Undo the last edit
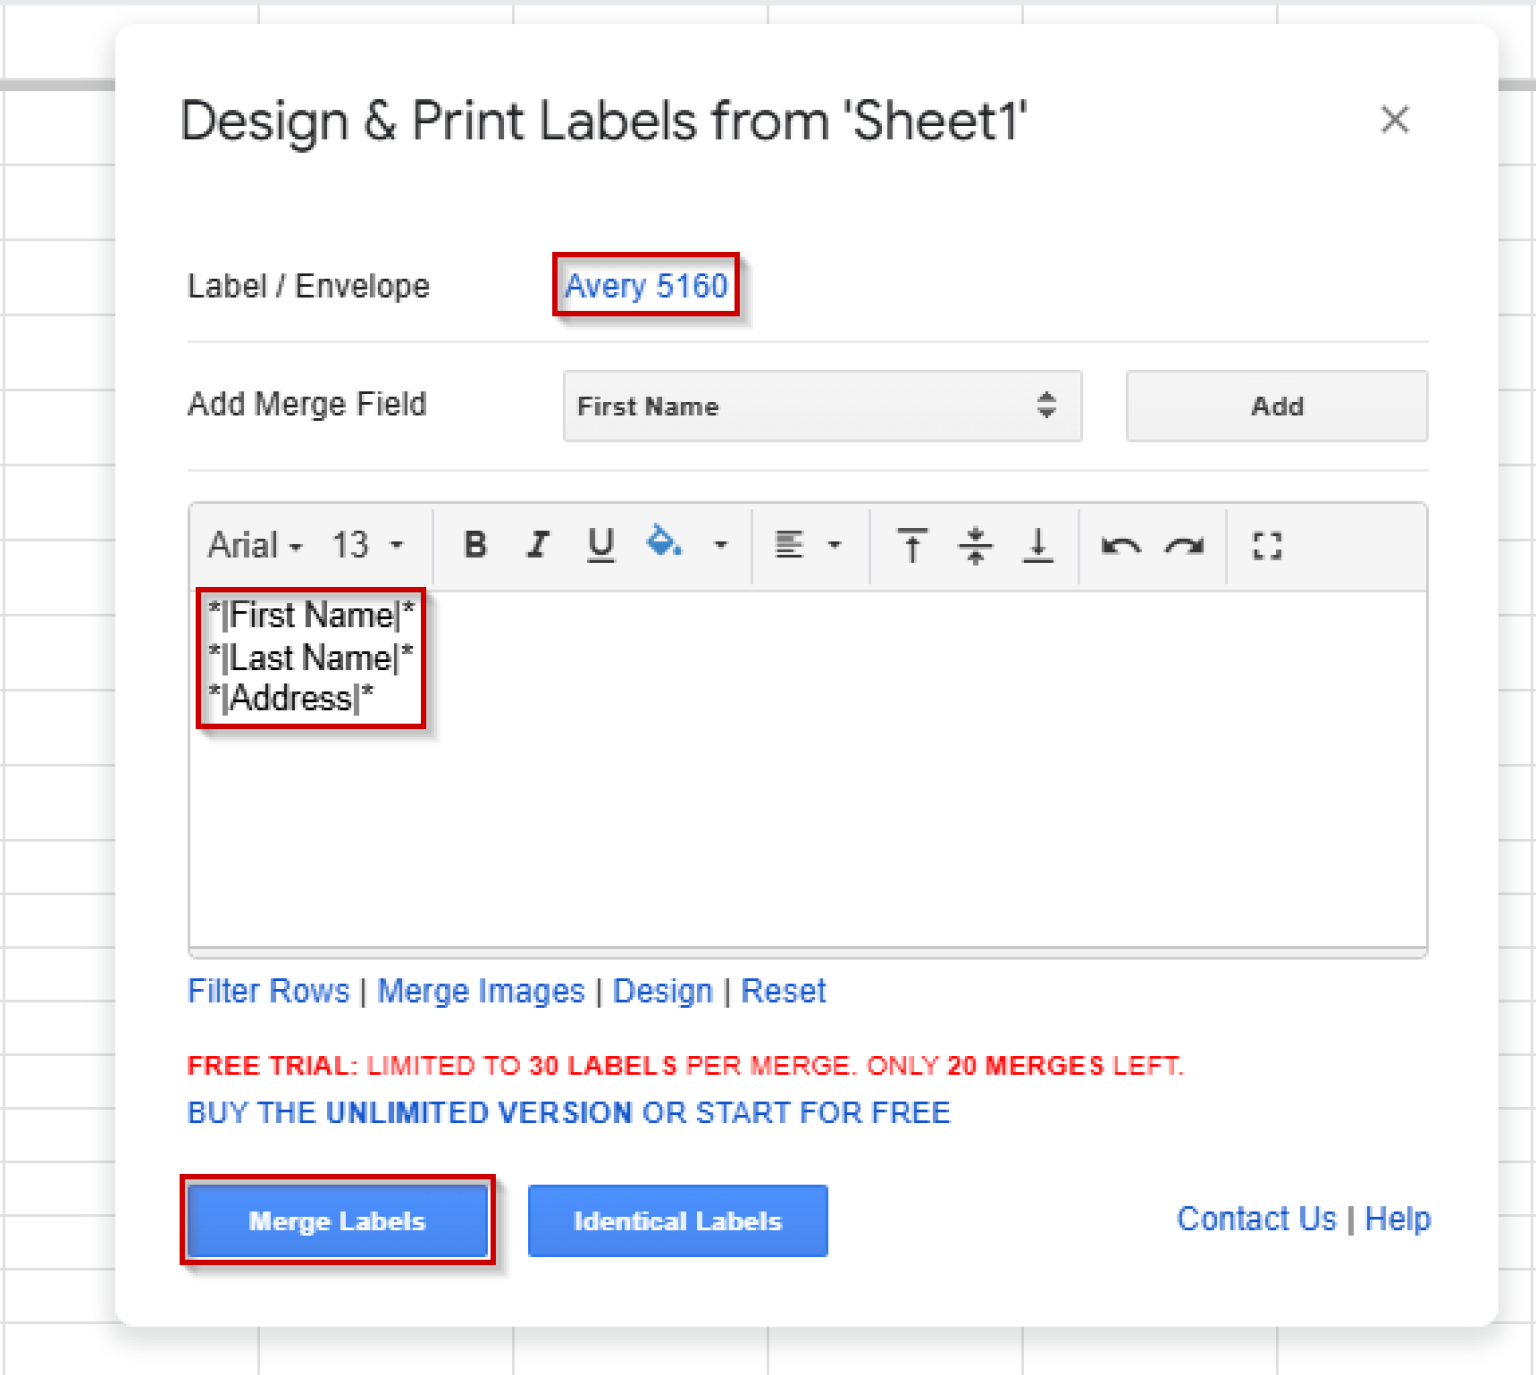The image size is (1536, 1375). click(x=1120, y=546)
